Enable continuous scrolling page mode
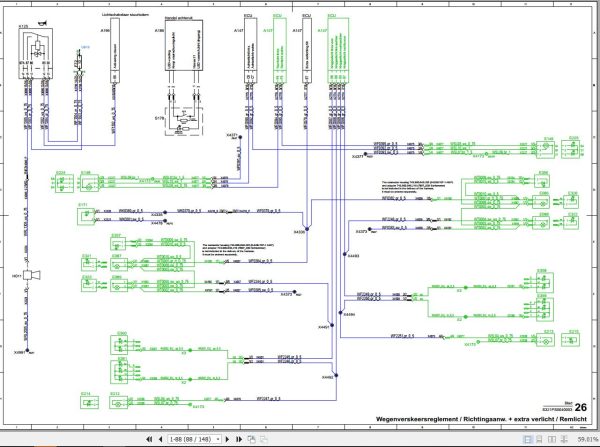Screen dimensions: 600x447 (x=540, y=439)
